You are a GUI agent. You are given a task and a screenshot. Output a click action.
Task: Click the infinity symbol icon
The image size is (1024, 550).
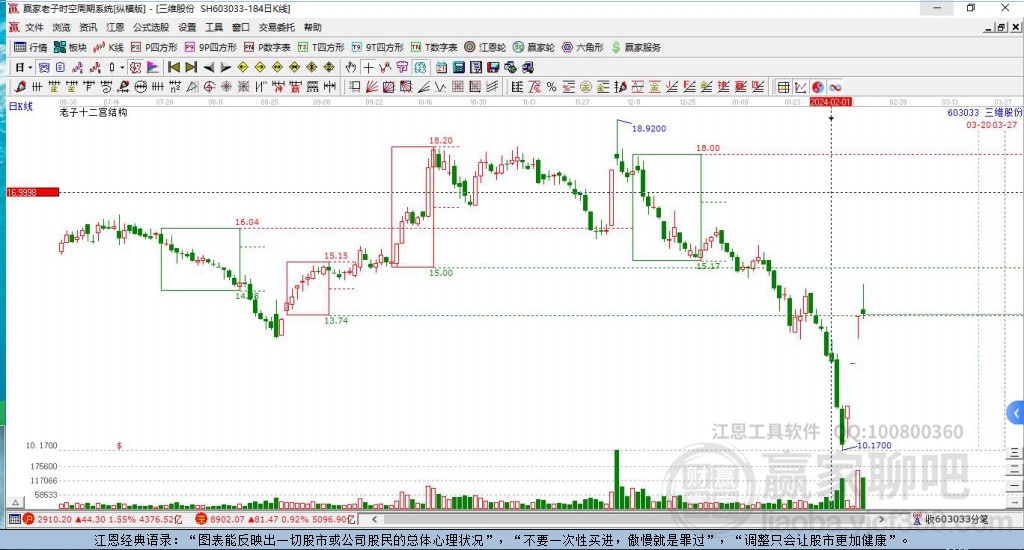pos(835,87)
